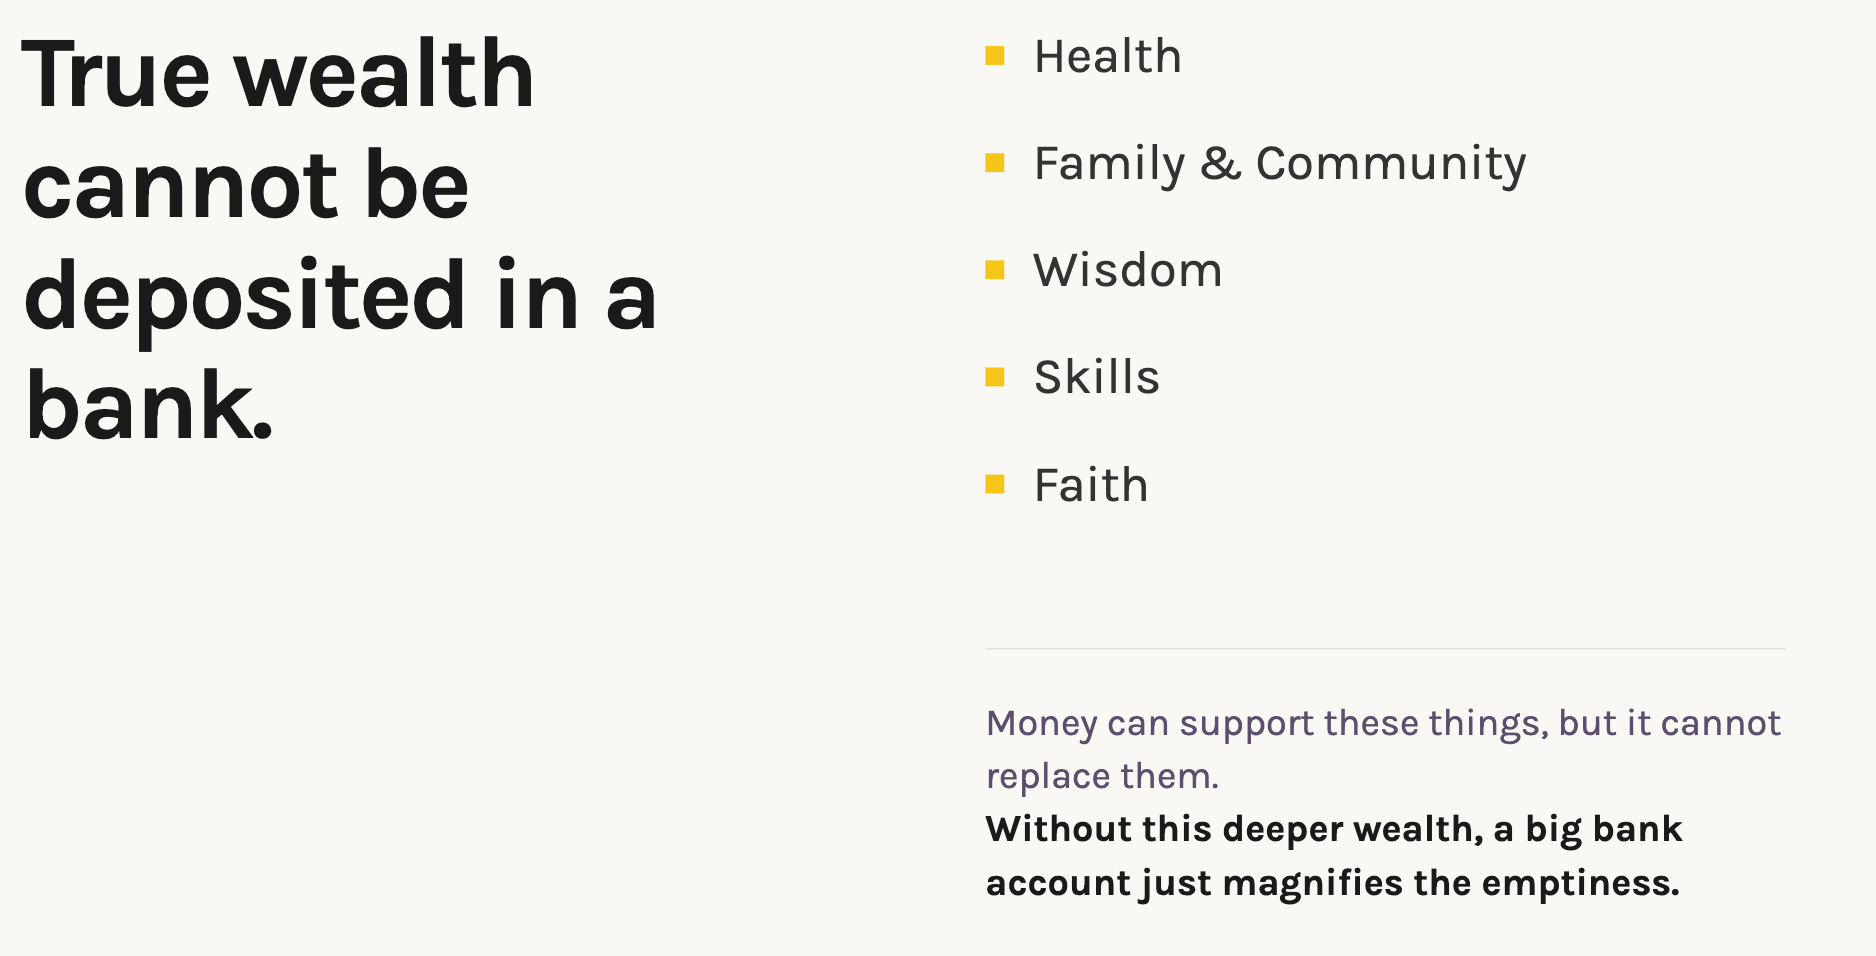
Task: Click the word bank. in the heading
Action: click(x=149, y=406)
